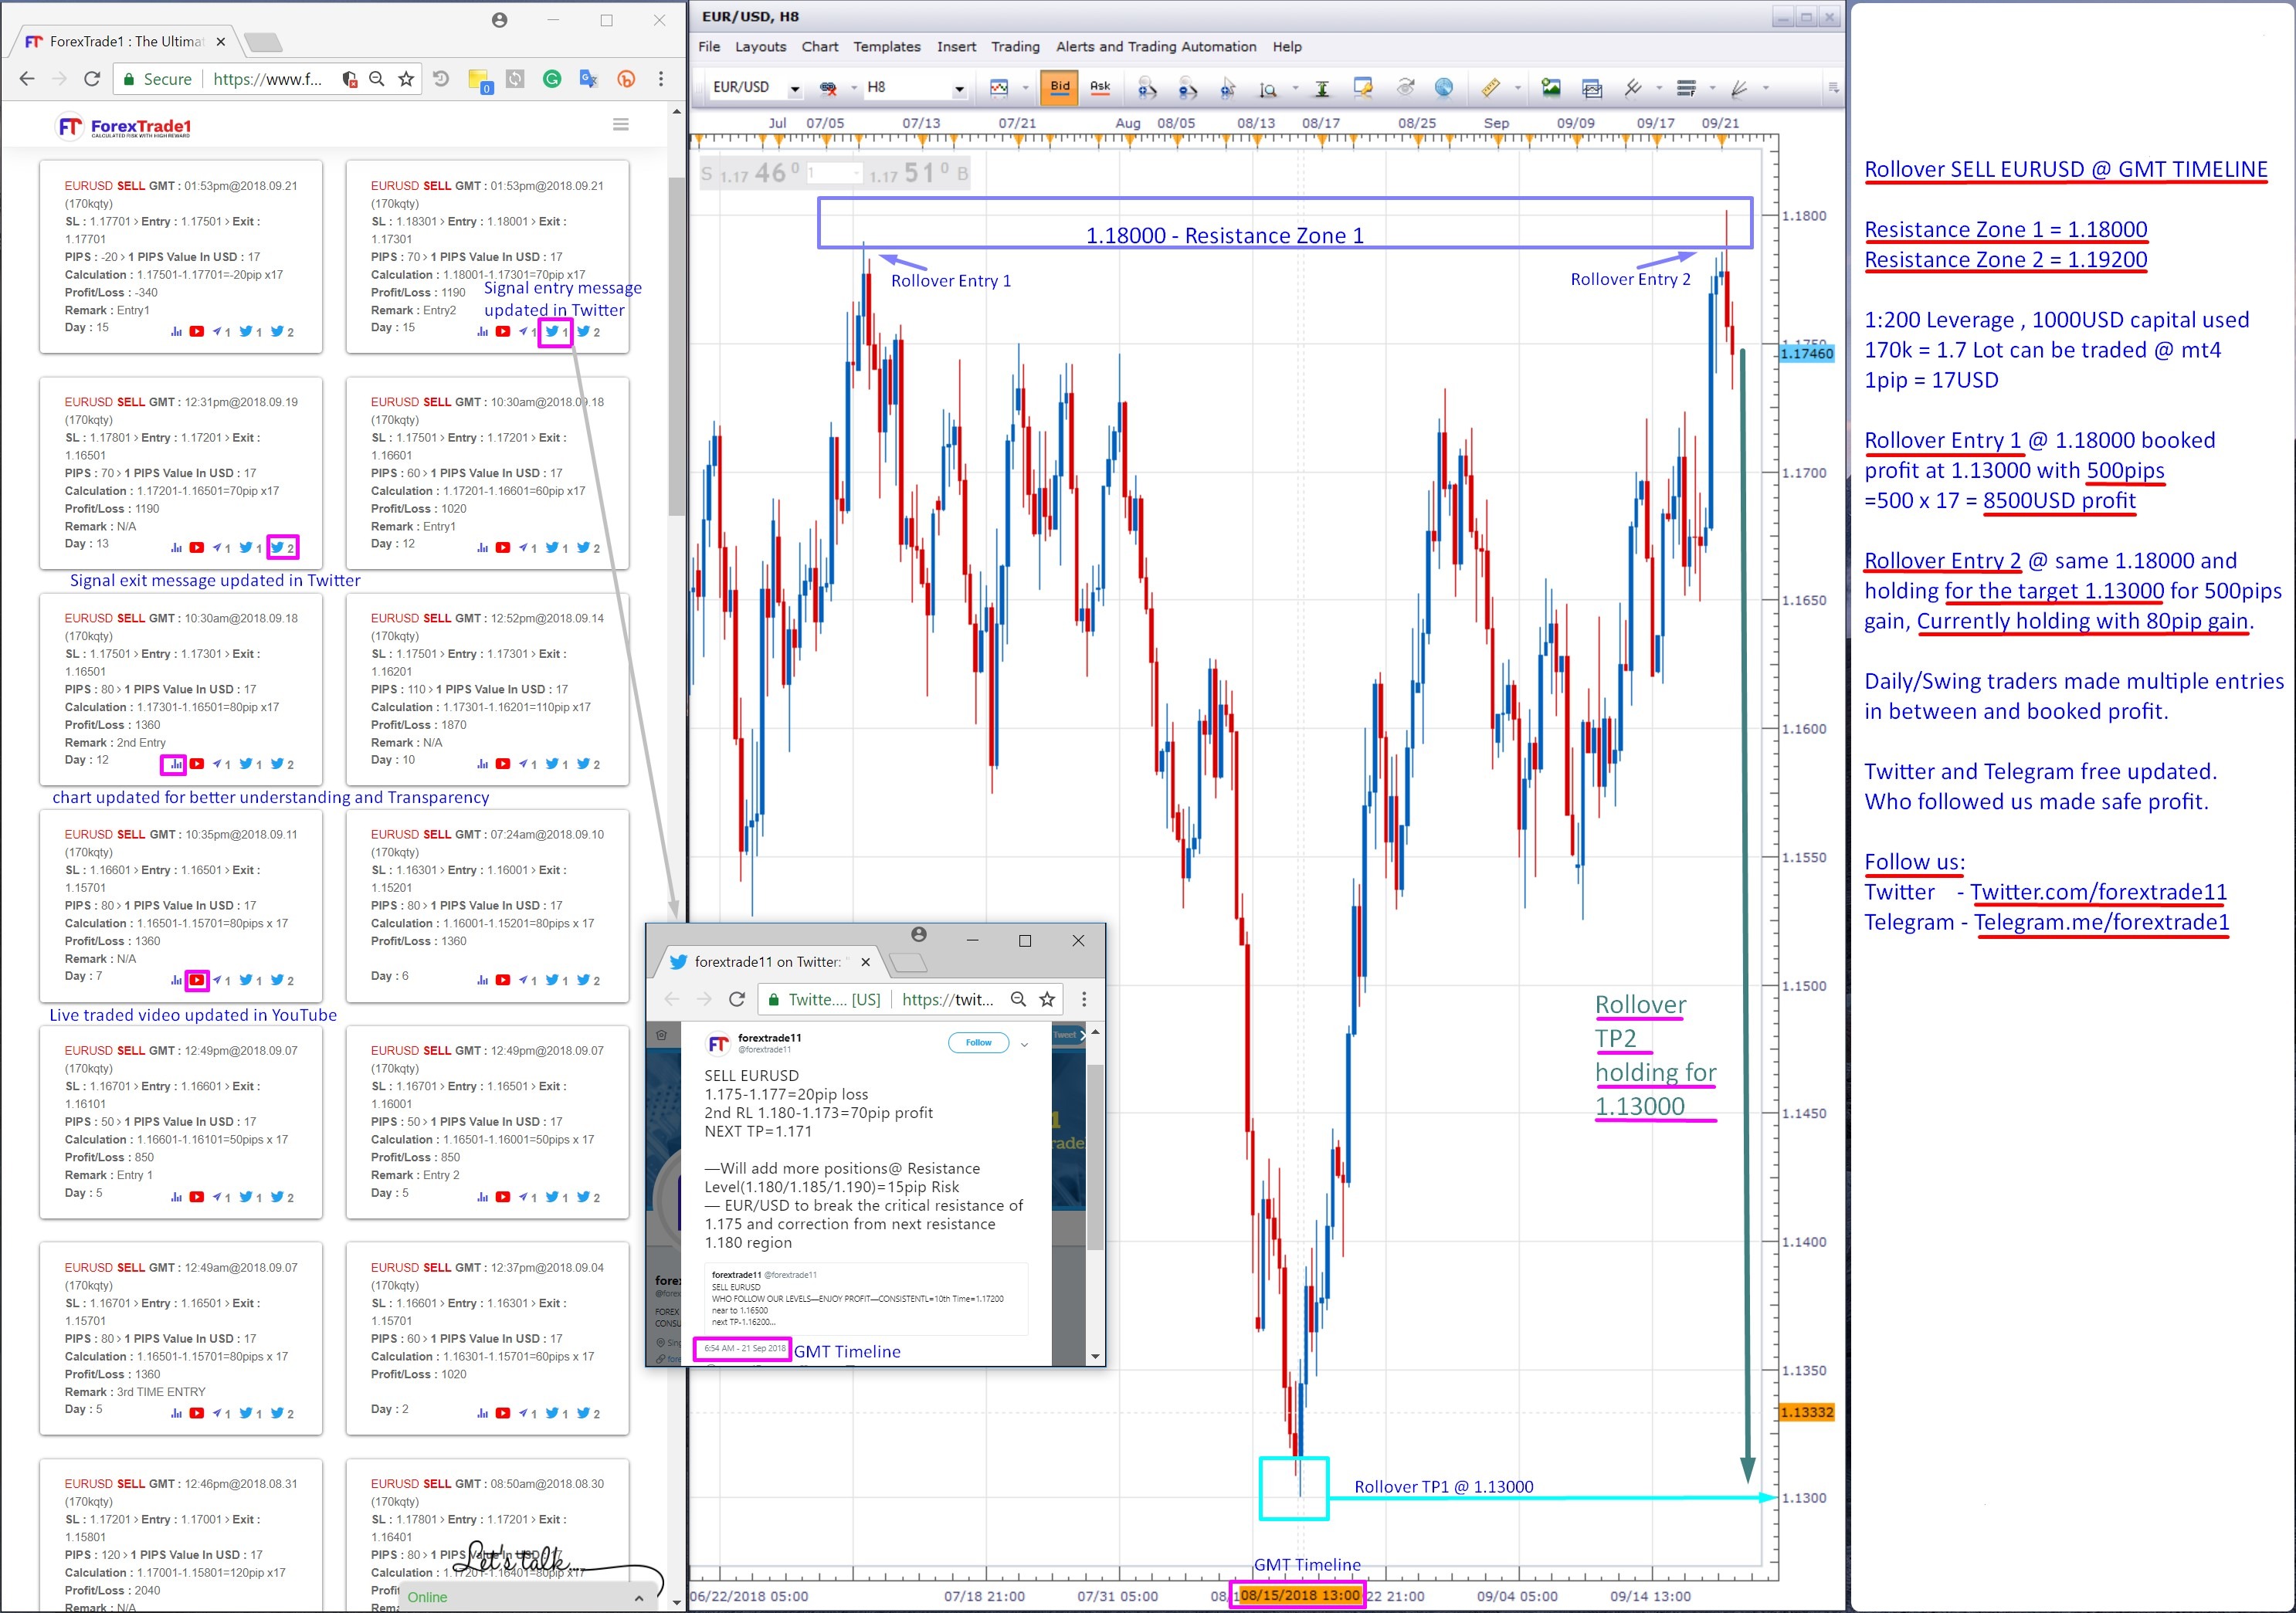This screenshot has height=1613, width=2296.
Task: Click the ForexTrade1 page vertical scrollbar thumb
Action: tap(677, 346)
